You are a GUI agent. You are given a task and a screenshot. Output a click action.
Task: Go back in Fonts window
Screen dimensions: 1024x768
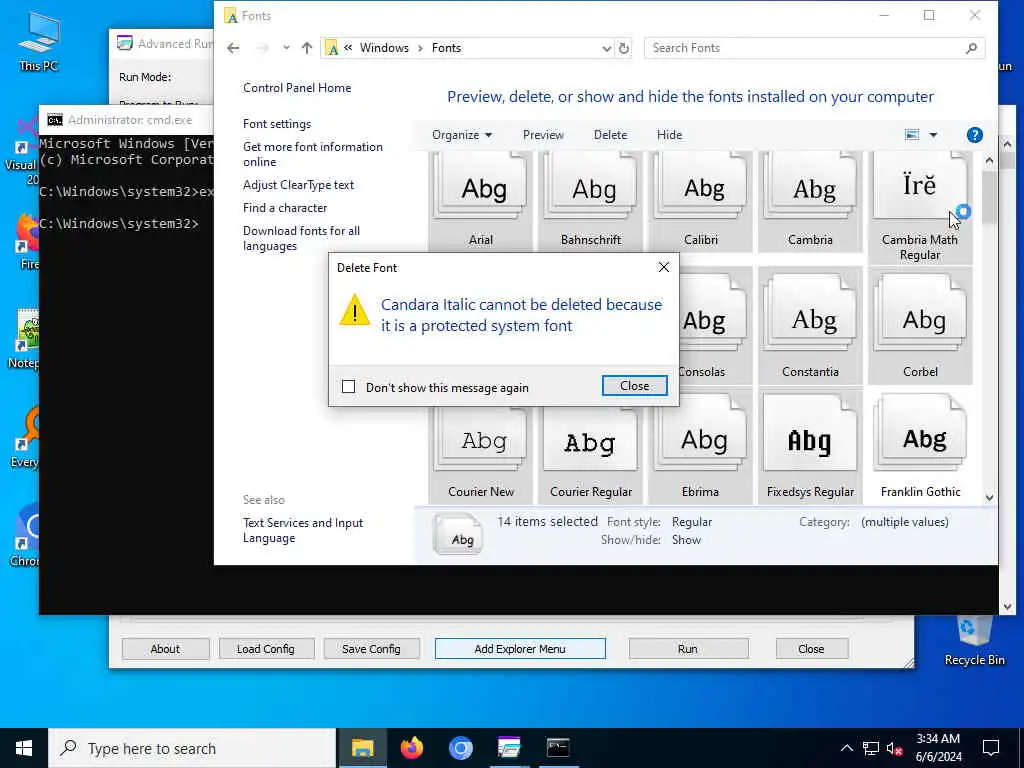233,48
